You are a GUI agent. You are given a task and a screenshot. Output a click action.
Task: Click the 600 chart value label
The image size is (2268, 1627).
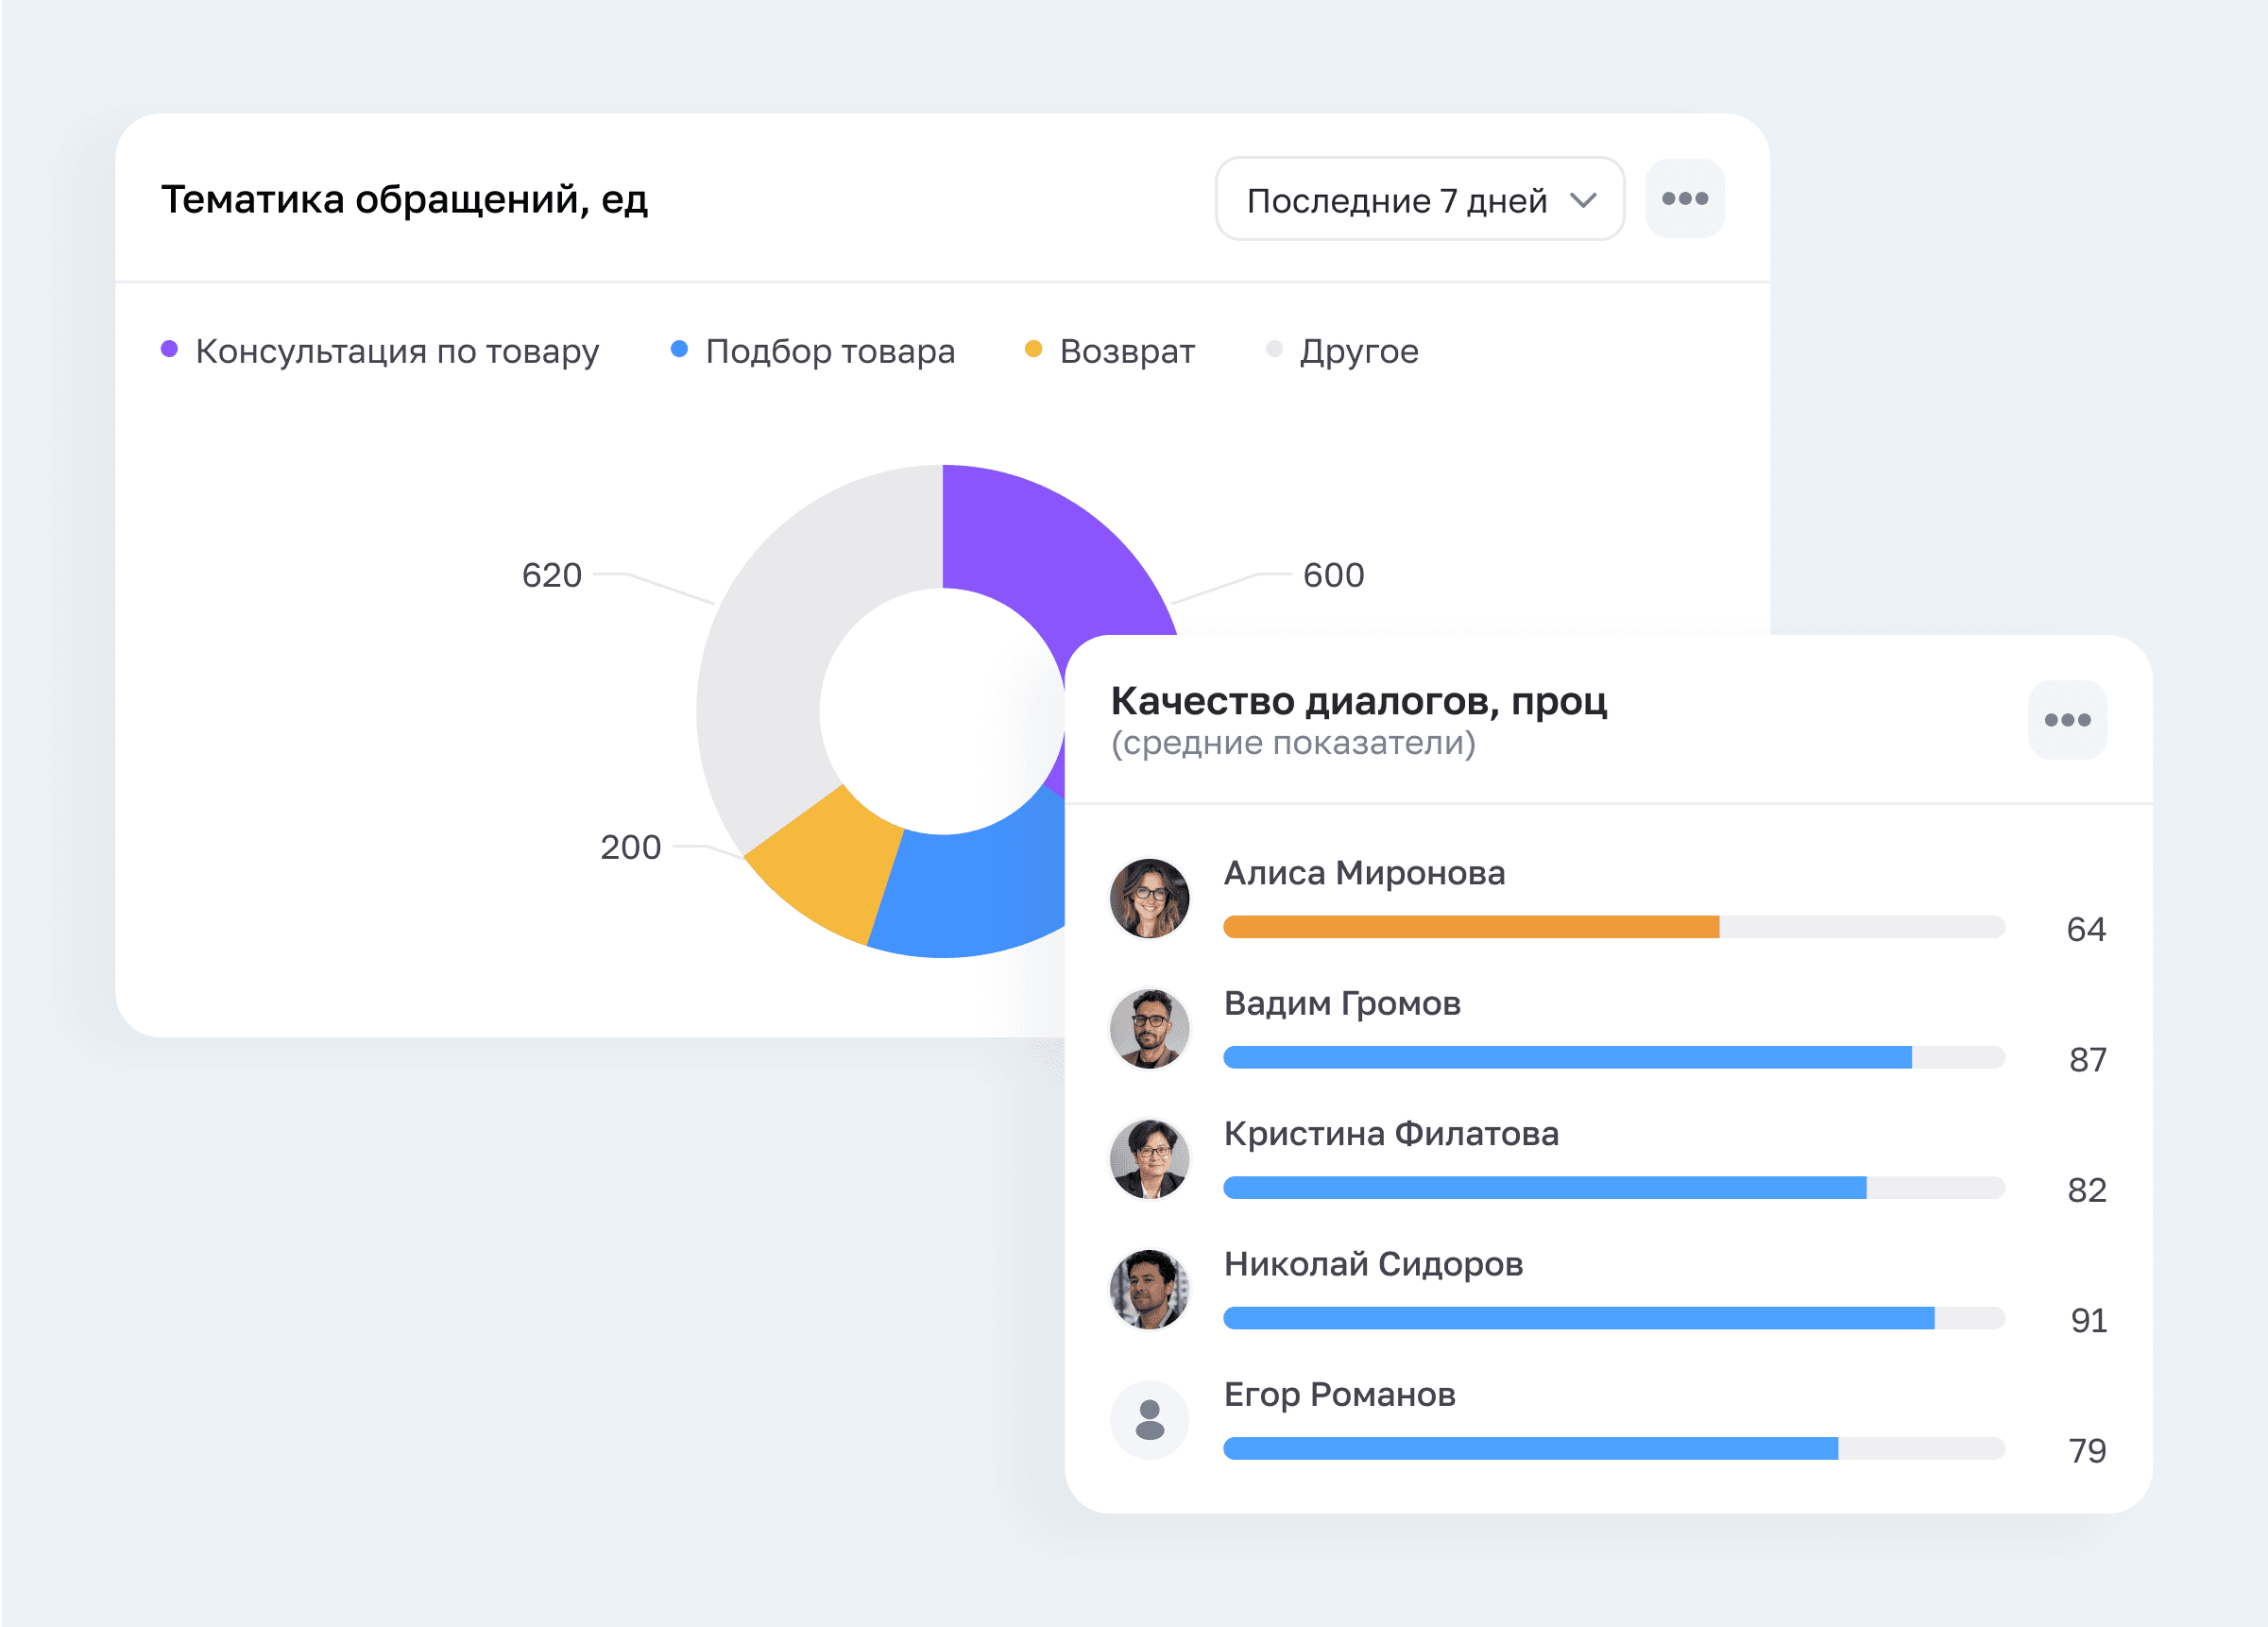(x=1333, y=576)
